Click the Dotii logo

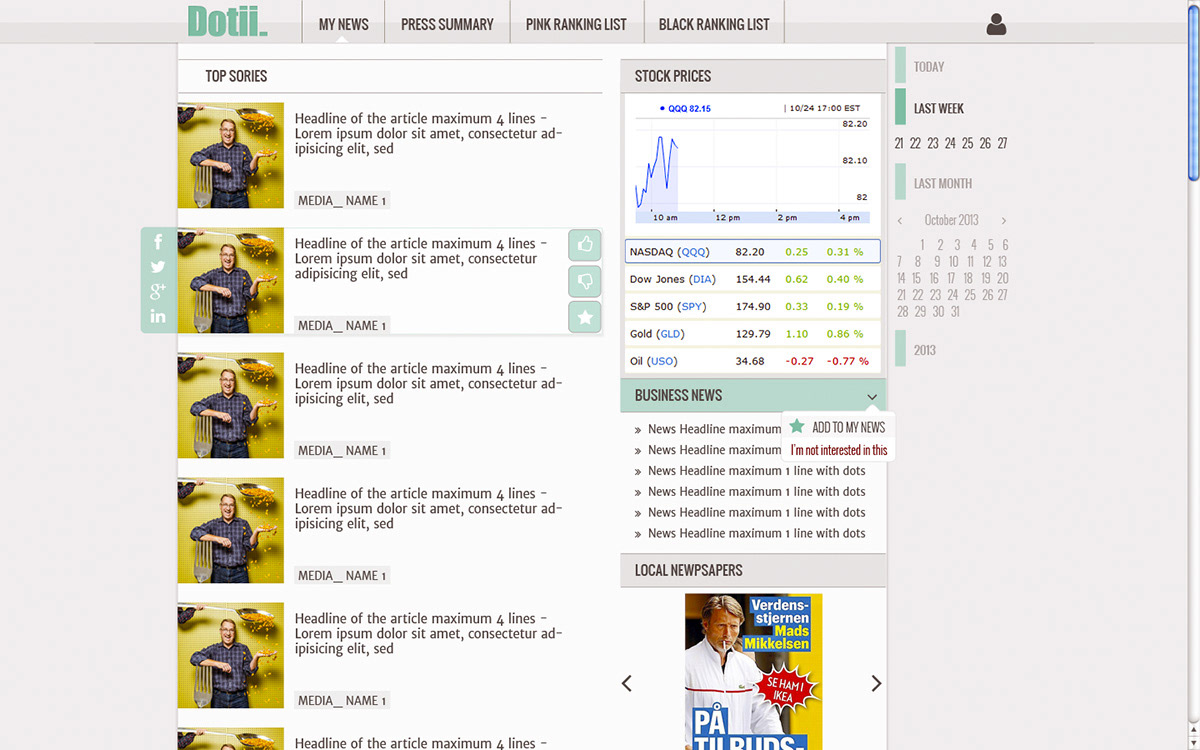click(x=228, y=22)
